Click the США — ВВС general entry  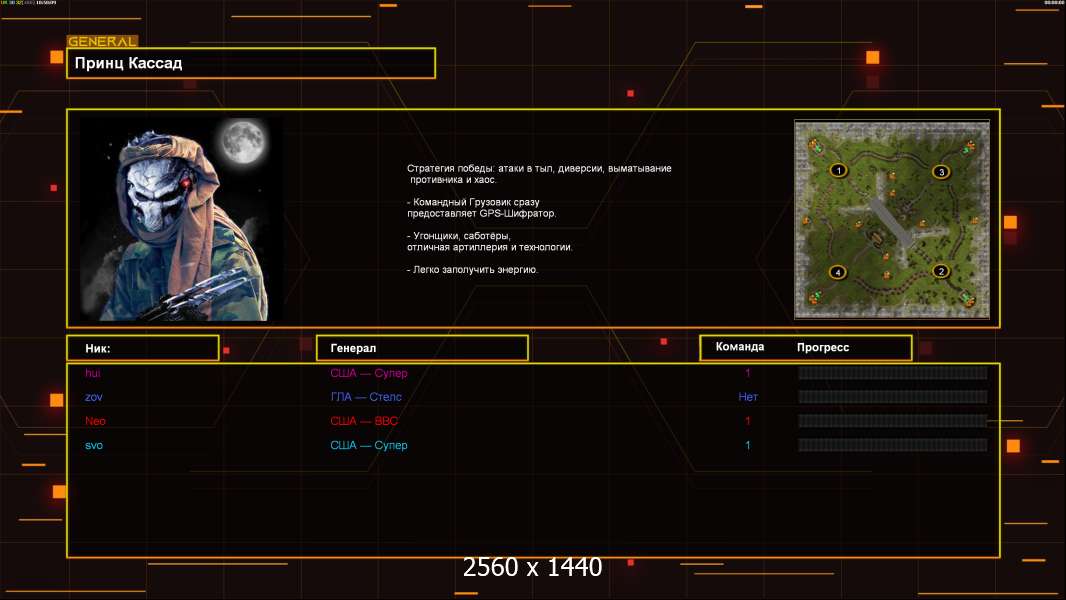[x=364, y=421]
